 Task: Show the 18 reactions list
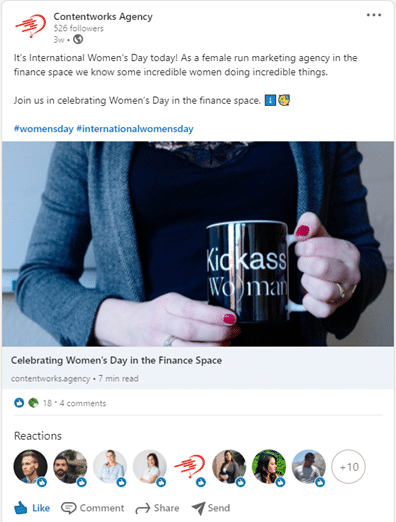pos(47,403)
